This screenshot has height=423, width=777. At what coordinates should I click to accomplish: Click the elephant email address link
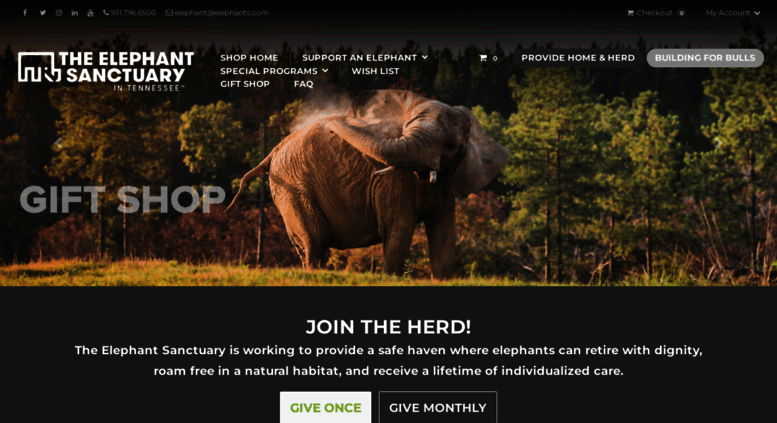(217, 13)
